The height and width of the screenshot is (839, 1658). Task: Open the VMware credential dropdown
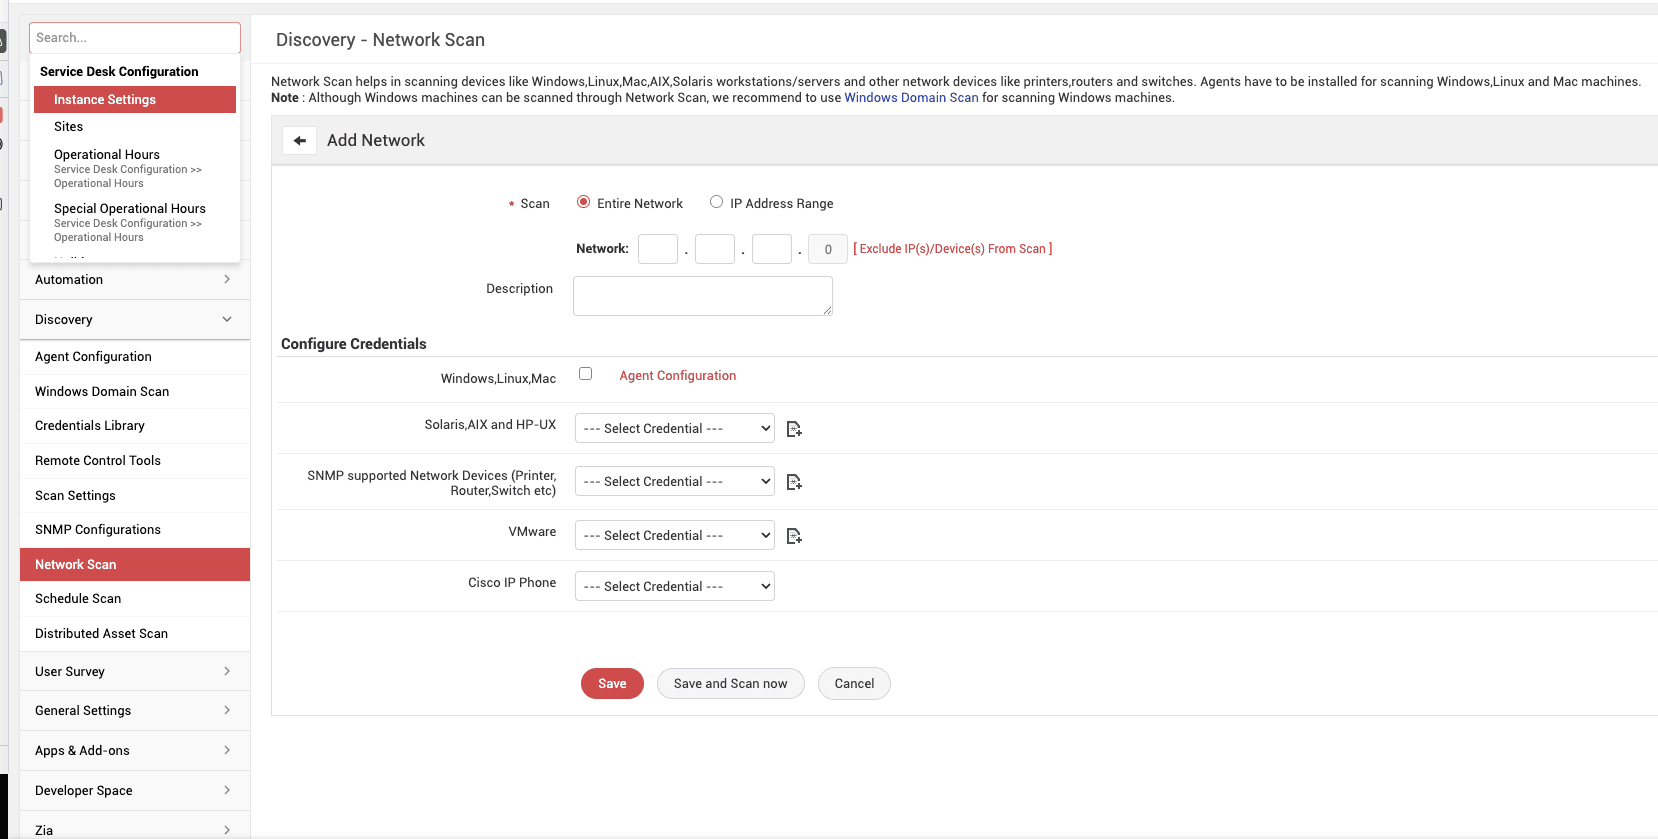(675, 535)
